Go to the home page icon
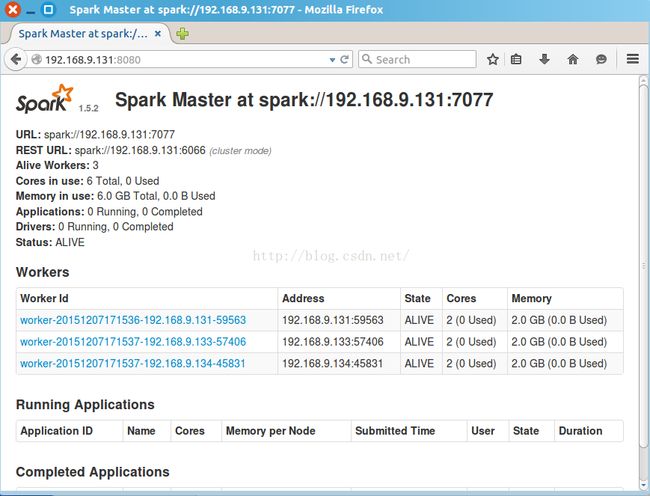This screenshot has width=650, height=496. (x=573, y=59)
